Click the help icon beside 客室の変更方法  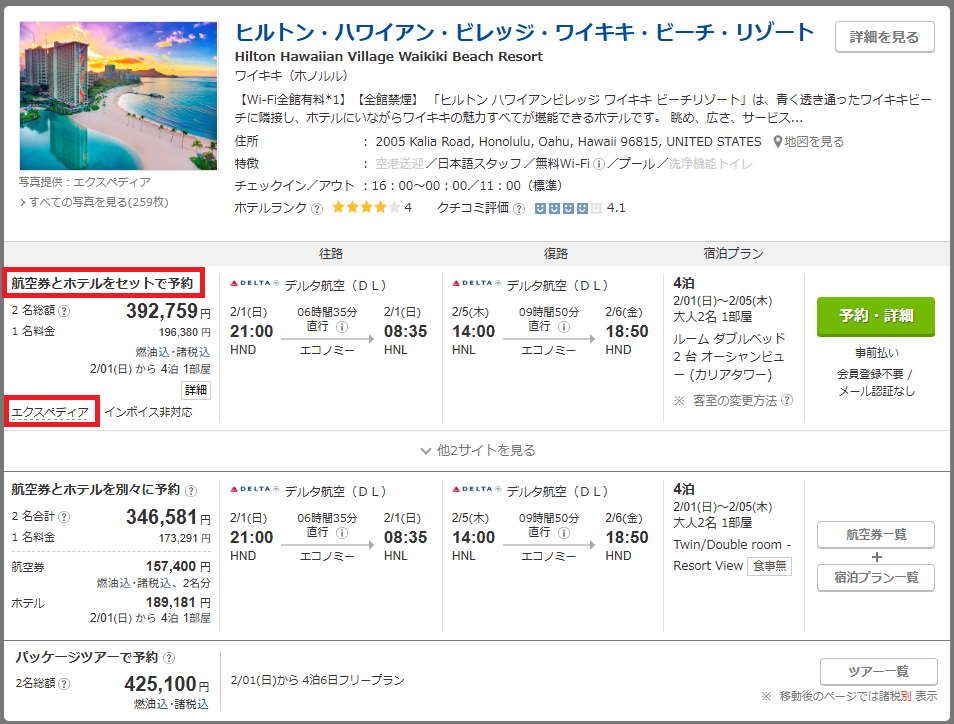point(787,401)
